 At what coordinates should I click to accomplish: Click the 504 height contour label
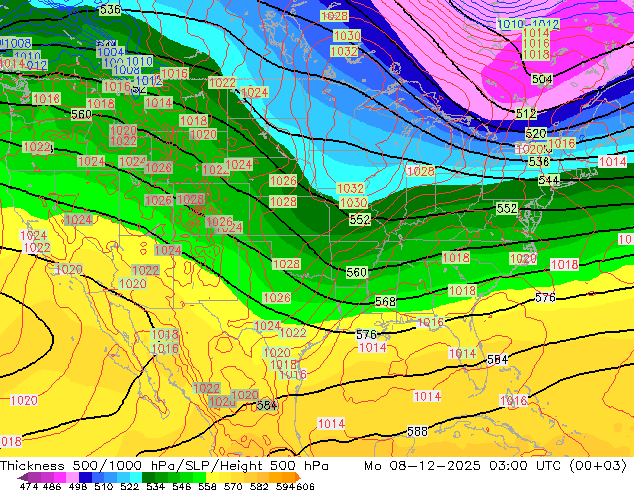tap(542, 79)
